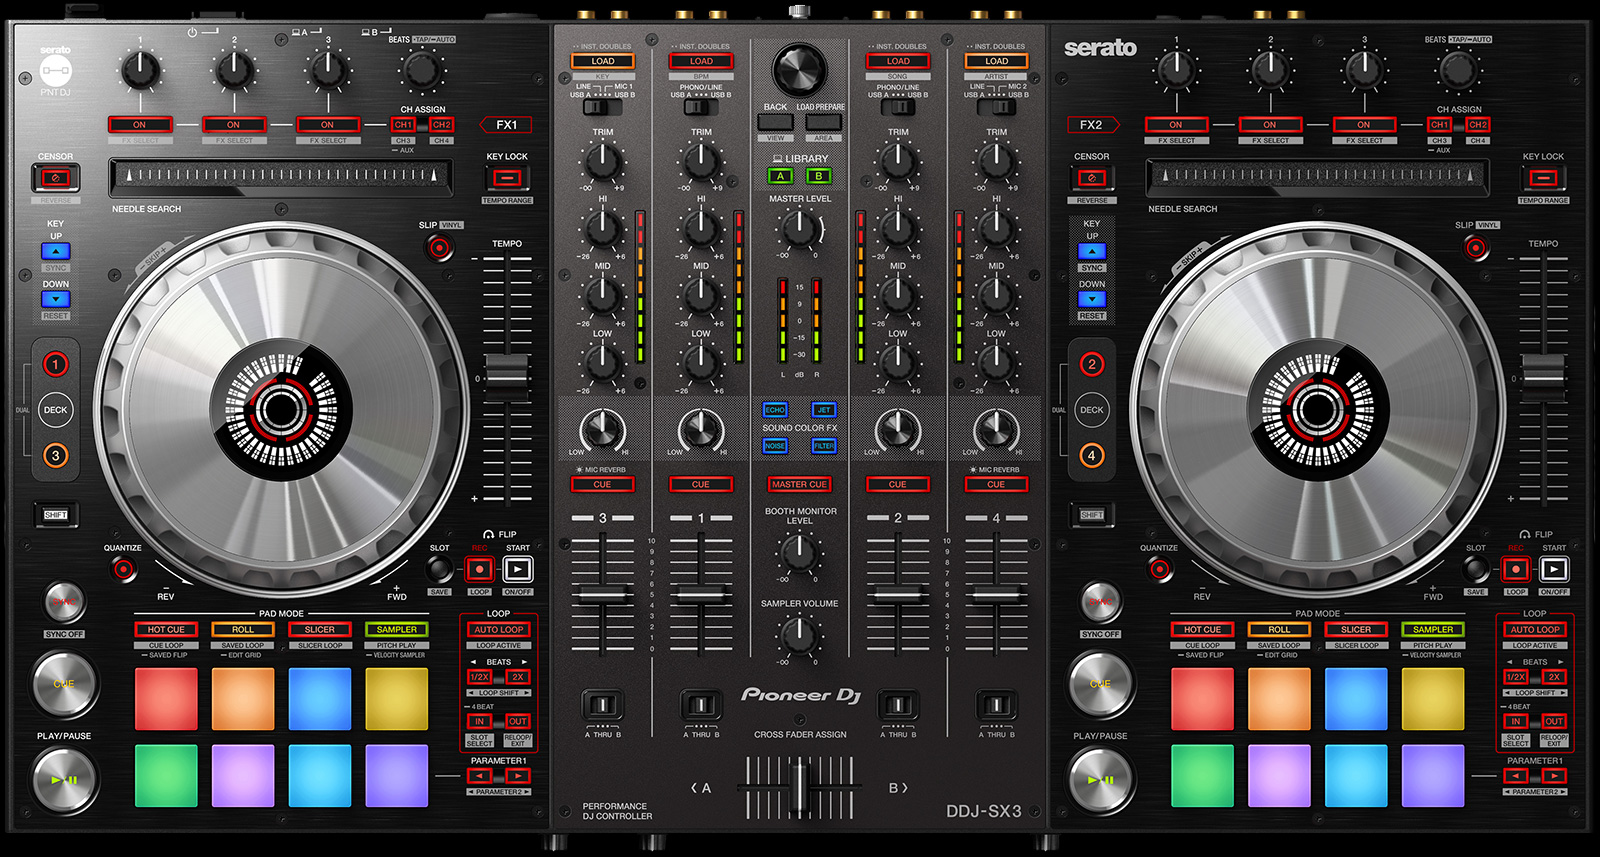
Task: Click left deck PARAMETER1 right arrow
Action: pos(518,775)
